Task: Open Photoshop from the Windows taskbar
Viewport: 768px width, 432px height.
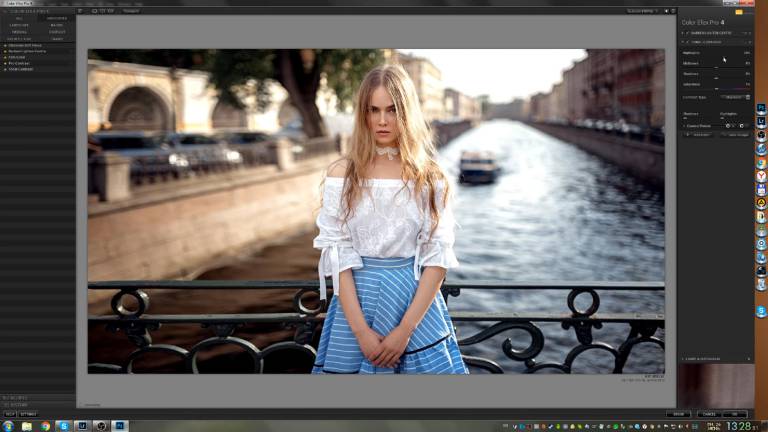Action: point(118,425)
